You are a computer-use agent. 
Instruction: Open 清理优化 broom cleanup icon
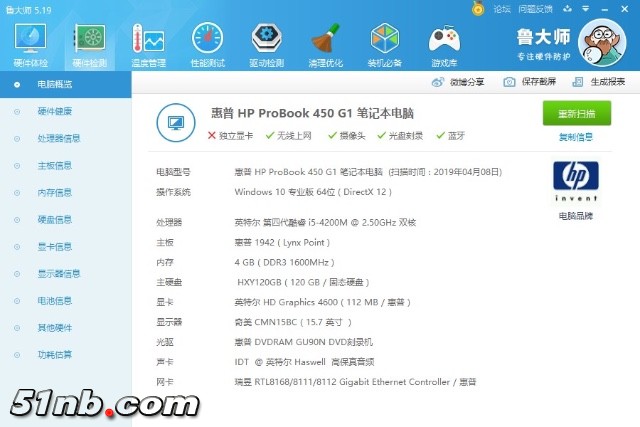click(324, 42)
